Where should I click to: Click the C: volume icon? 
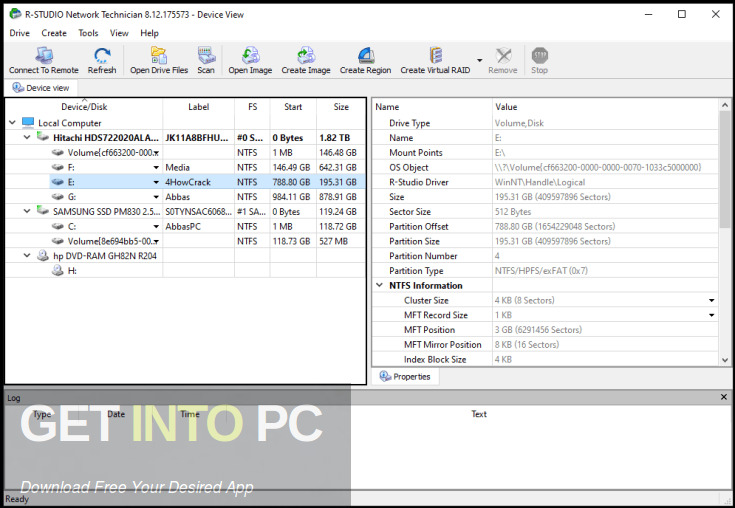coord(57,226)
